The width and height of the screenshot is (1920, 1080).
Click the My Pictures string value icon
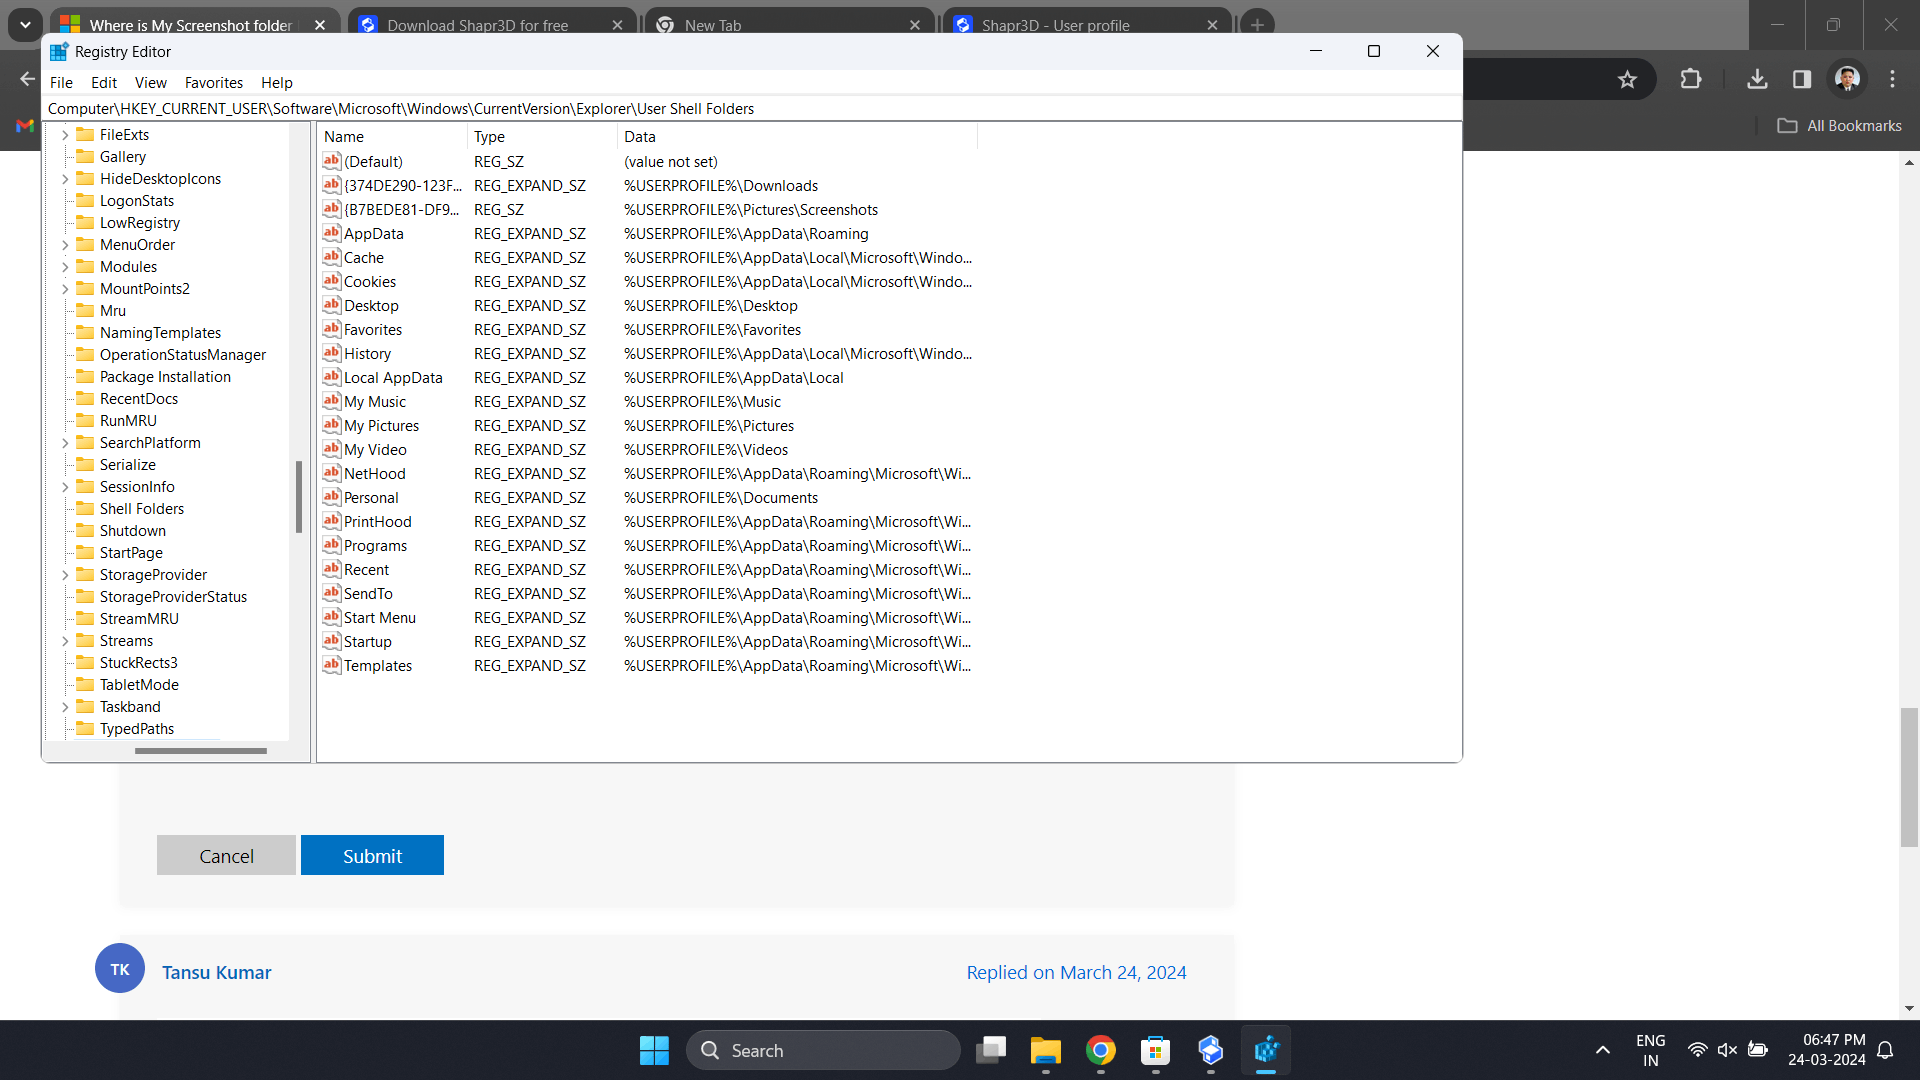(332, 425)
